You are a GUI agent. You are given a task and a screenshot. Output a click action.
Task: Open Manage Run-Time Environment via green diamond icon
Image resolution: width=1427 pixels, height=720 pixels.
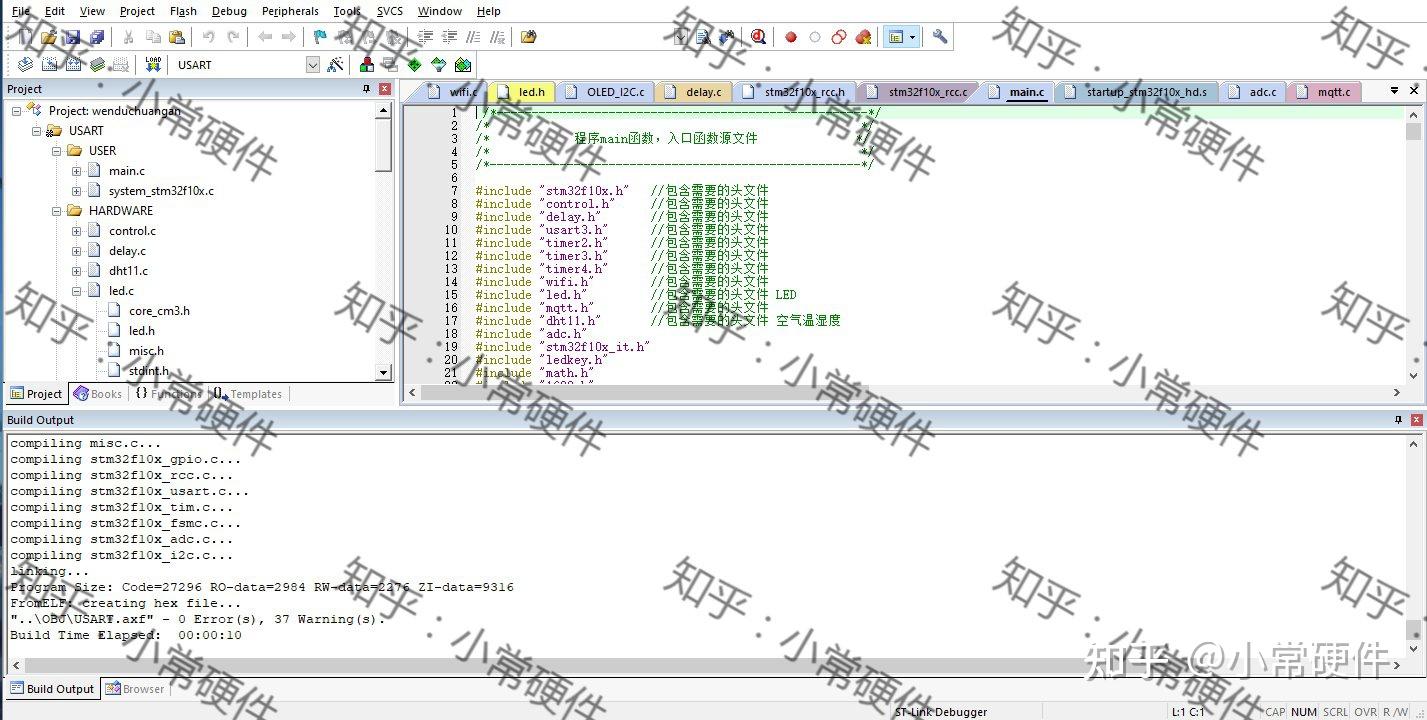pos(415,65)
